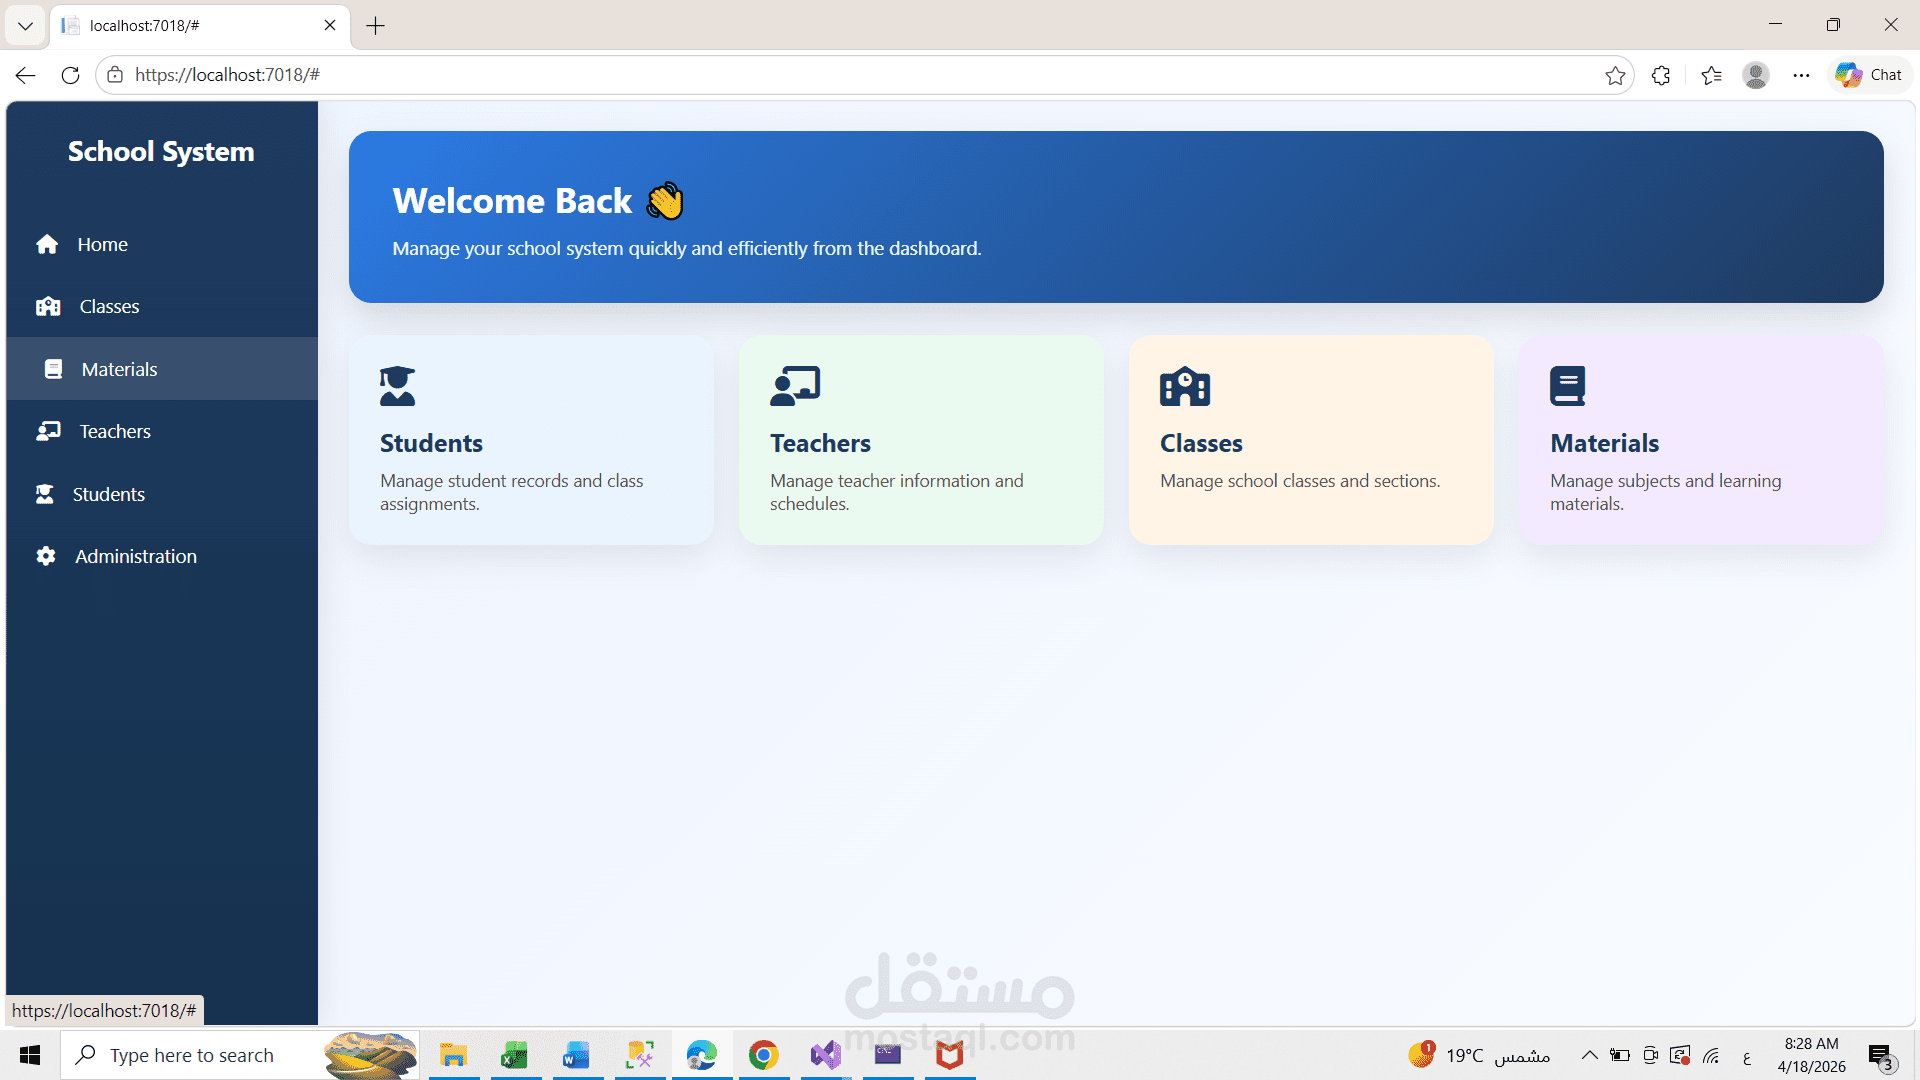
Task: Click the Classes school icon in sidebar
Action: coord(48,306)
